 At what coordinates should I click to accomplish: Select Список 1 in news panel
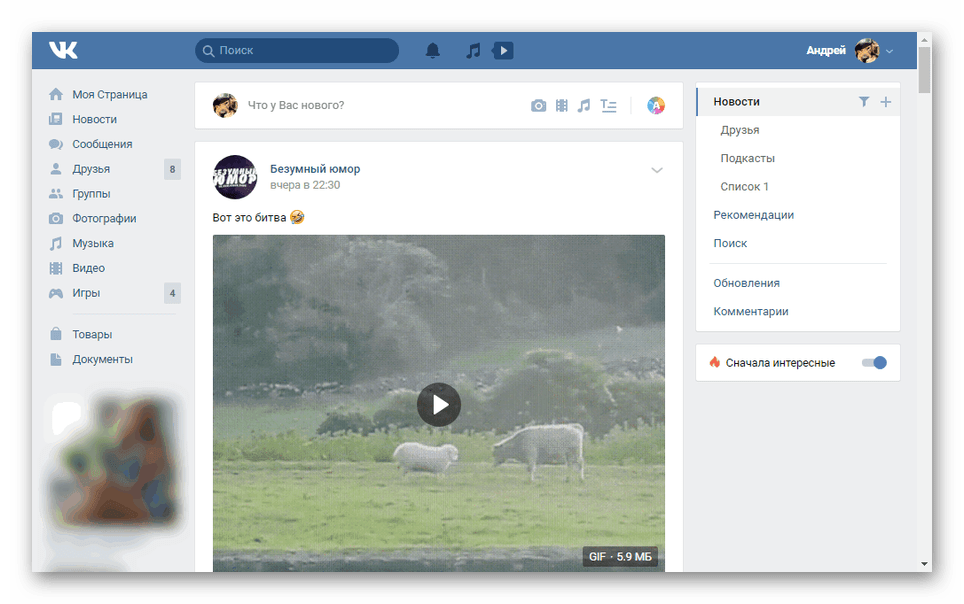tap(745, 186)
